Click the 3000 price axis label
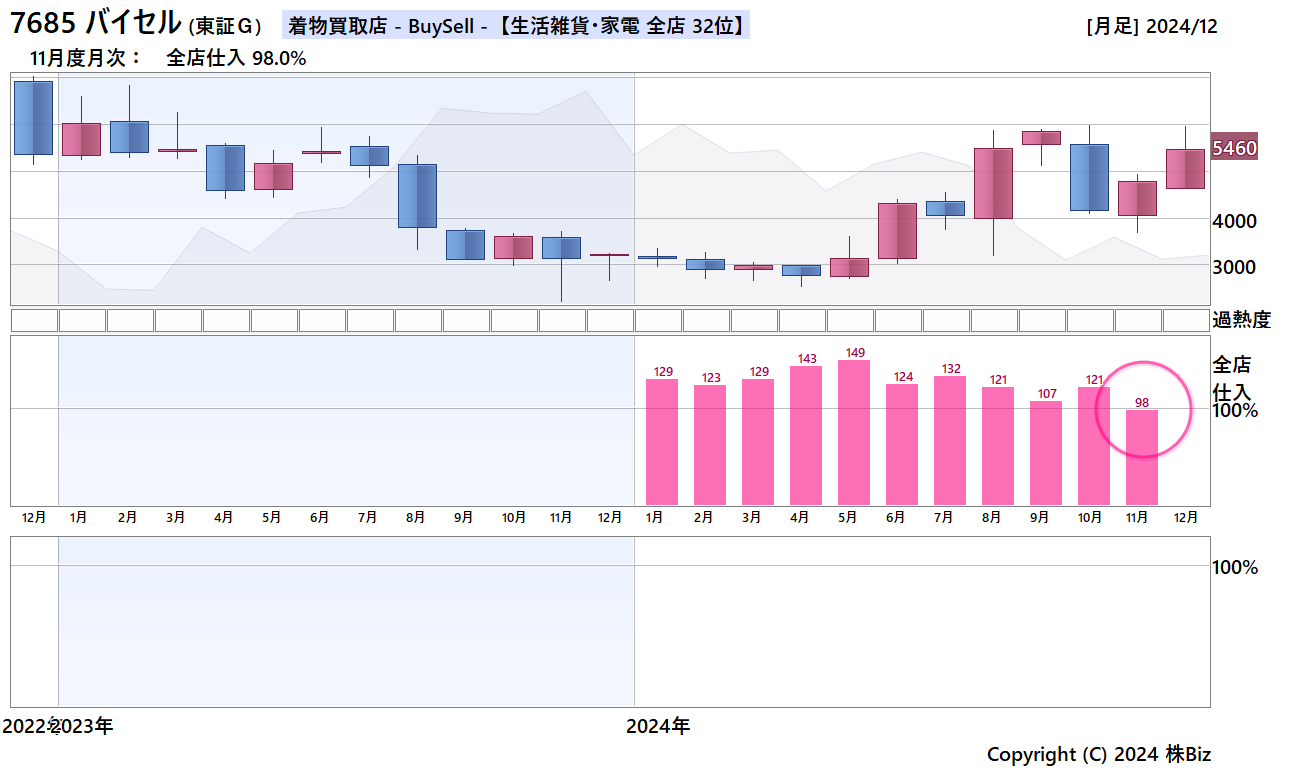This screenshot has width=1300, height=770. coord(1235,267)
